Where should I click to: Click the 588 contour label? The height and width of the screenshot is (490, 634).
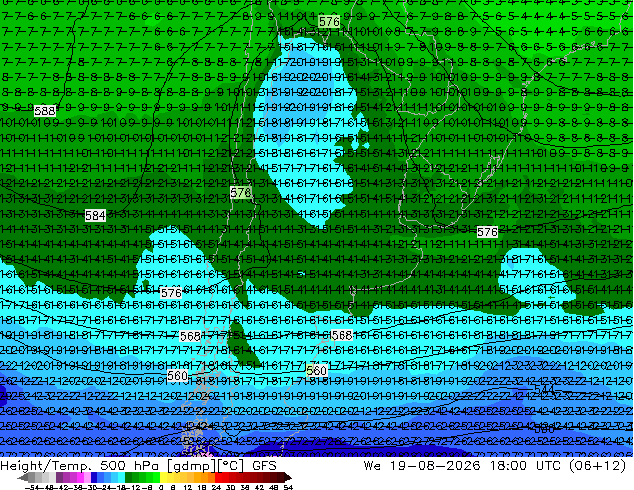(45, 110)
